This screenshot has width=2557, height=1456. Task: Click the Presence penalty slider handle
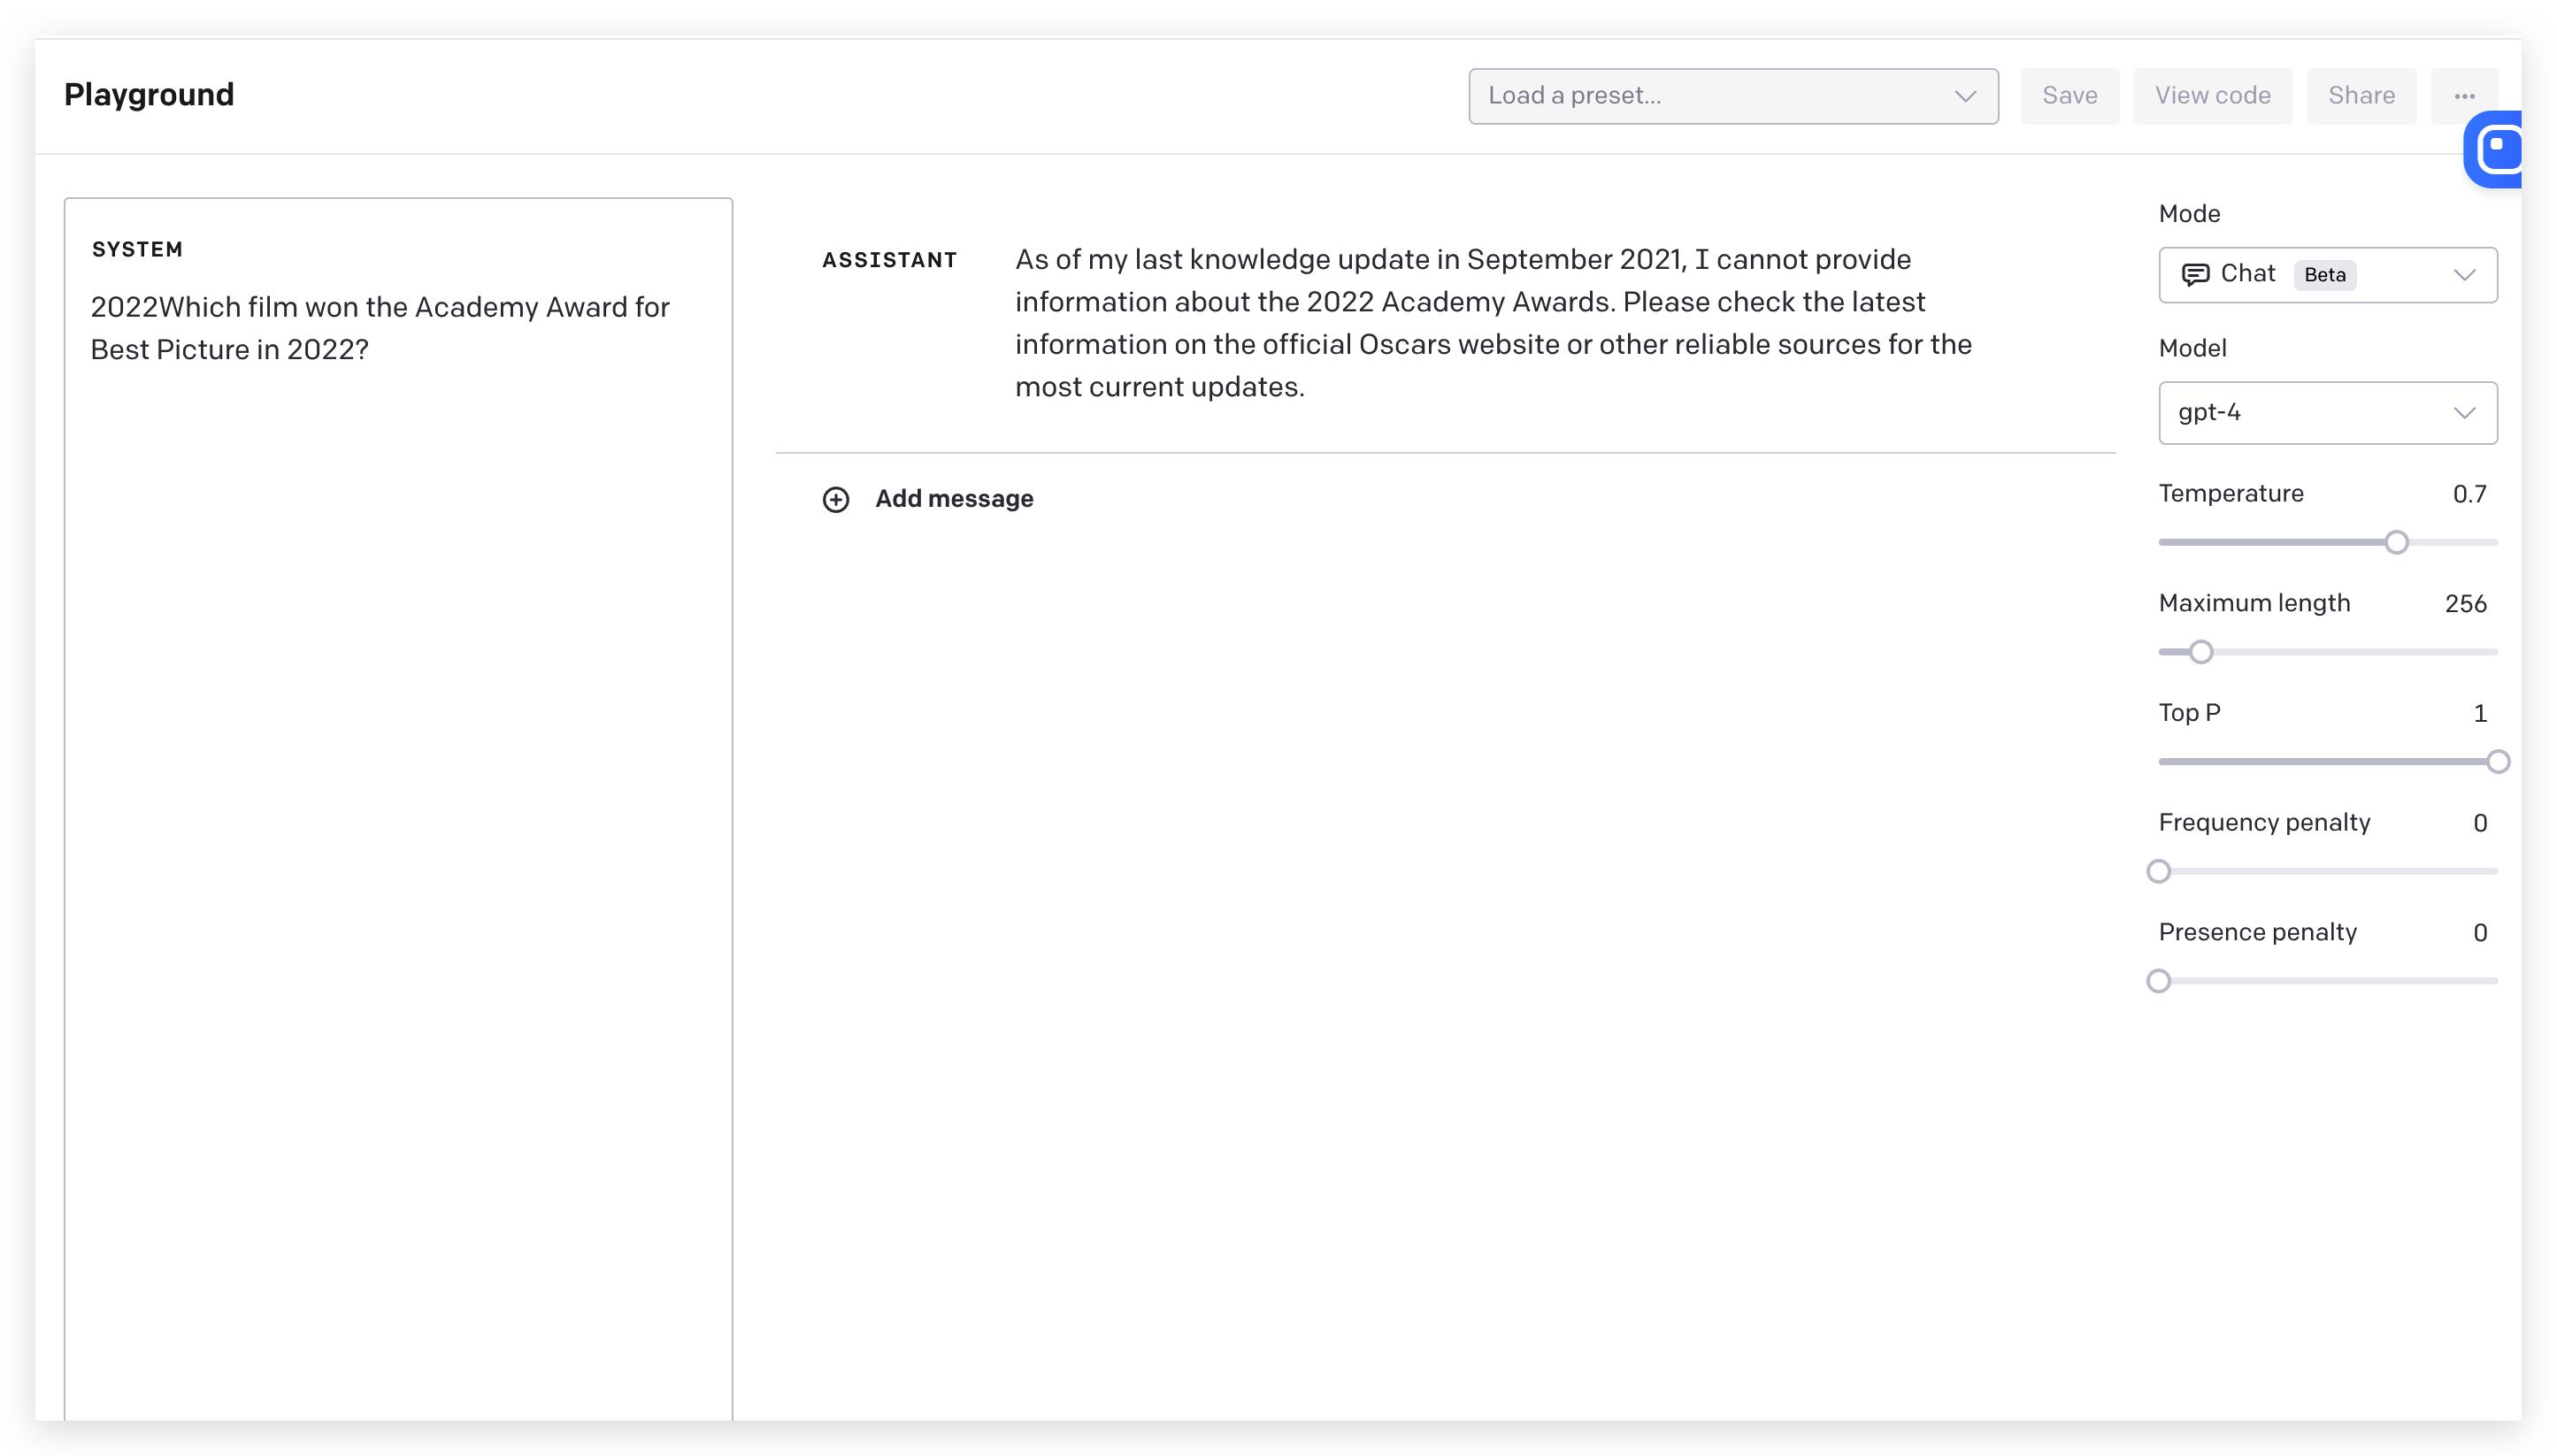tap(2158, 981)
